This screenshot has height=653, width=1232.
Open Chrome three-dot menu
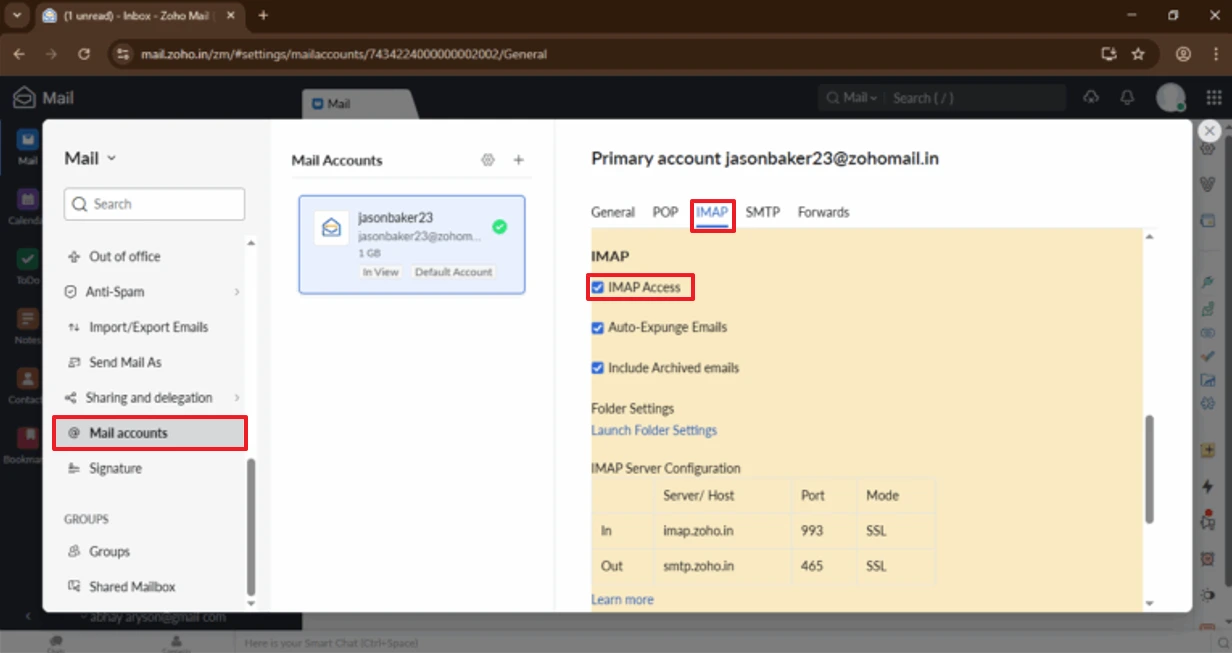(1213, 54)
